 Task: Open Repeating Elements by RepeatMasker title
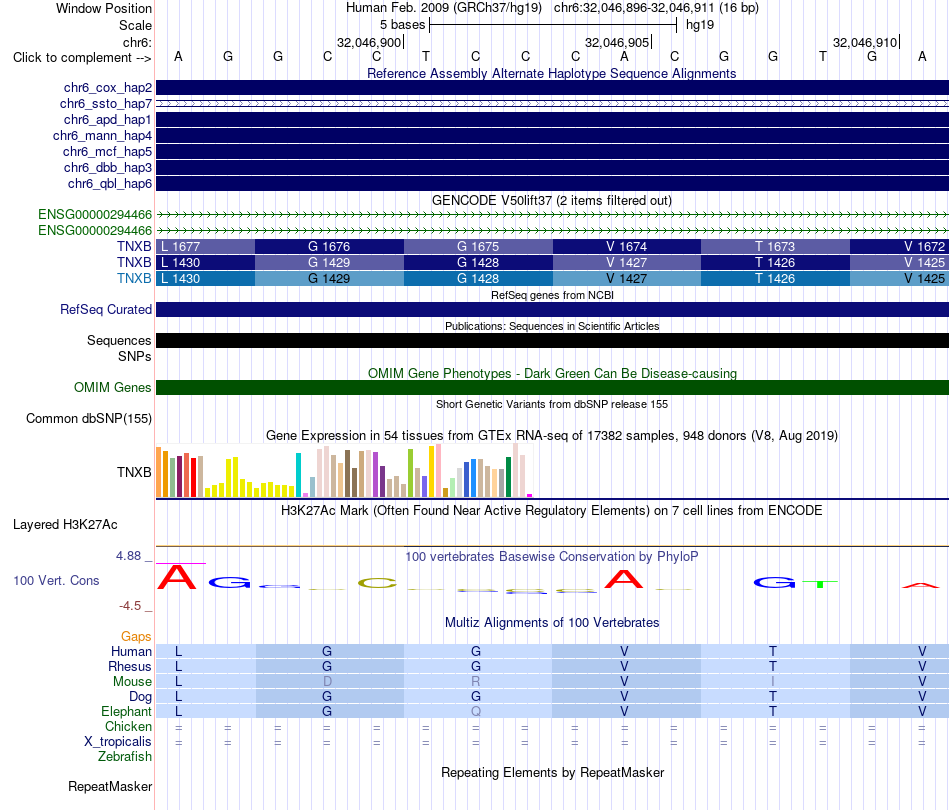[552, 772]
